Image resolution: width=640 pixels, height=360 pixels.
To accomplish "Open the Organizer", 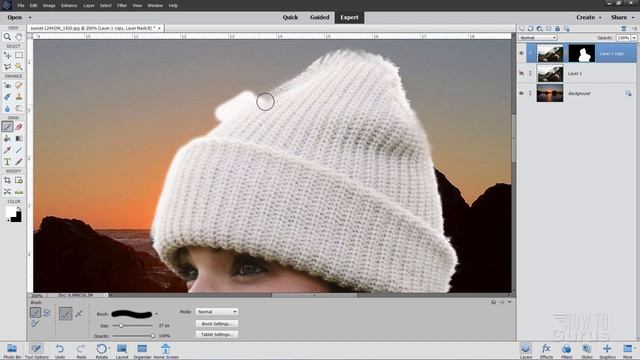I will click(142, 351).
